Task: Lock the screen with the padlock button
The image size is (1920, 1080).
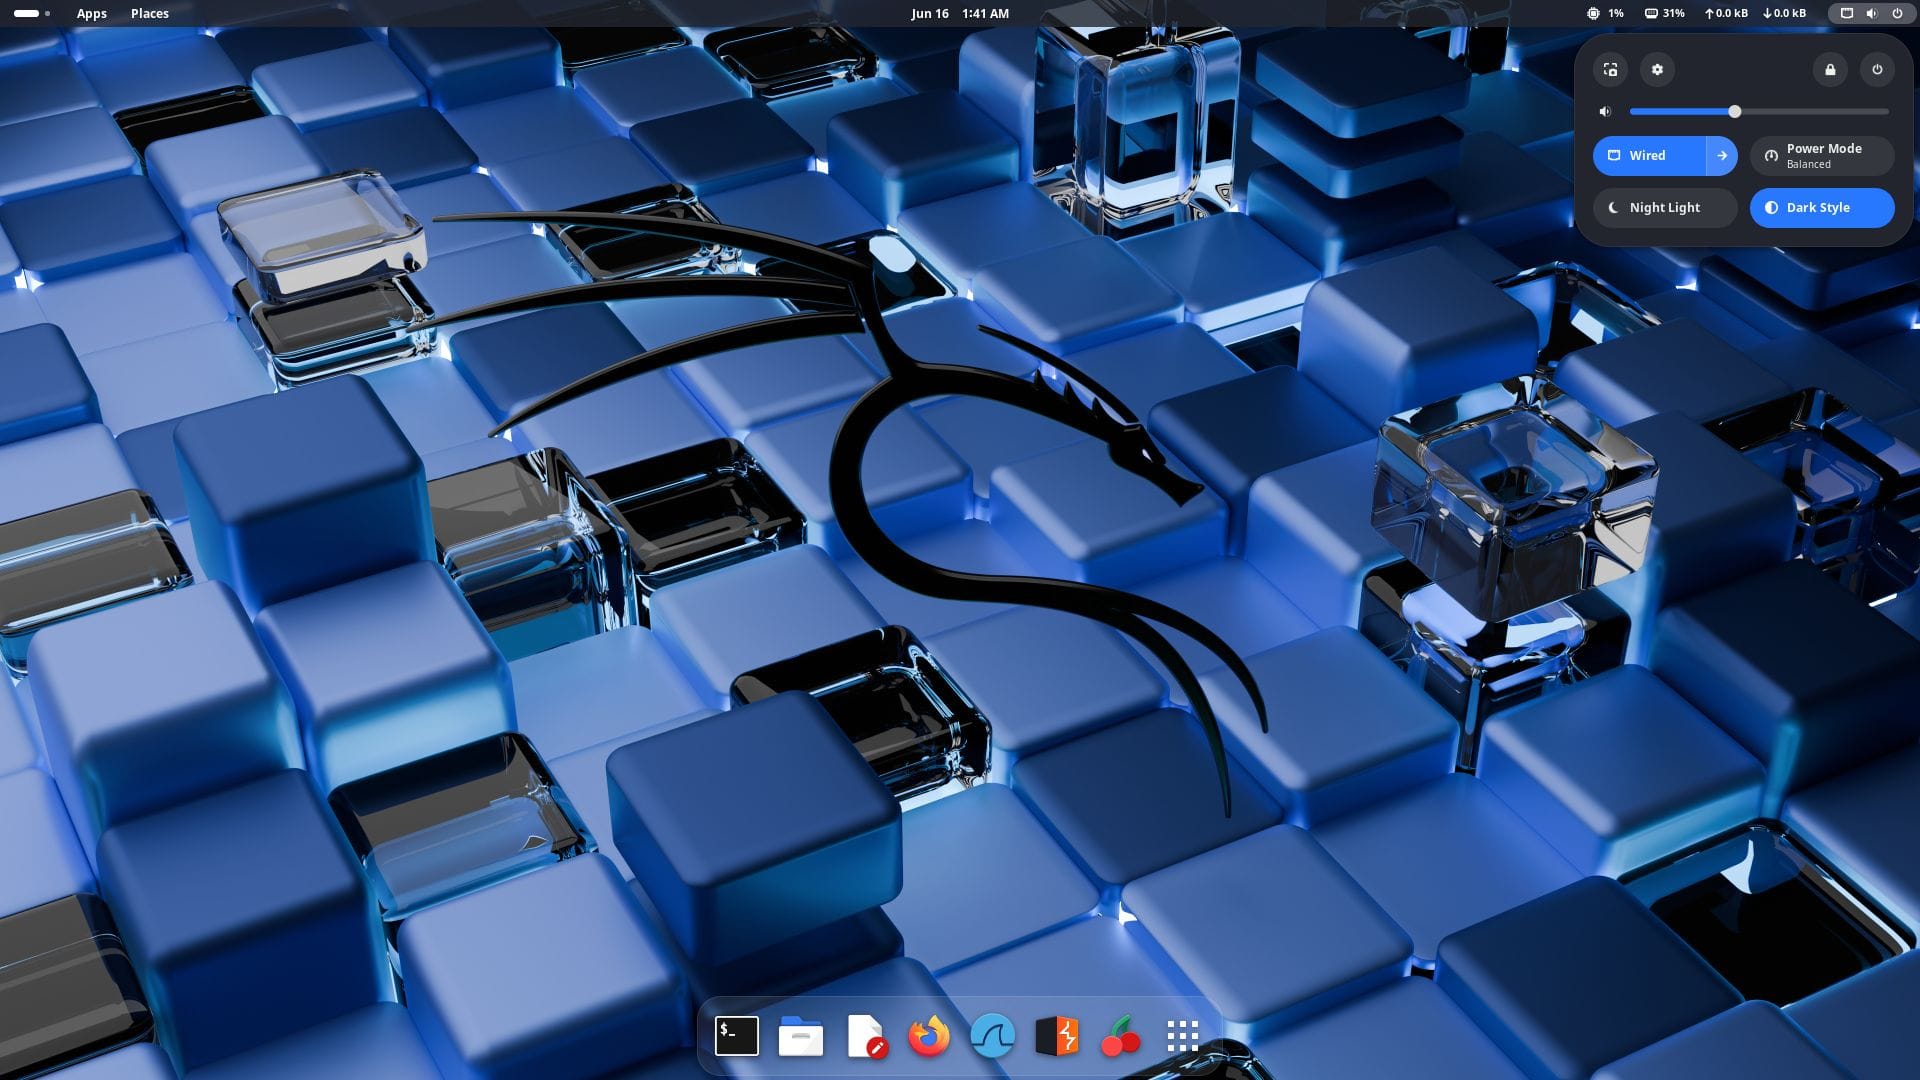Action: (x=1830, y=70)
